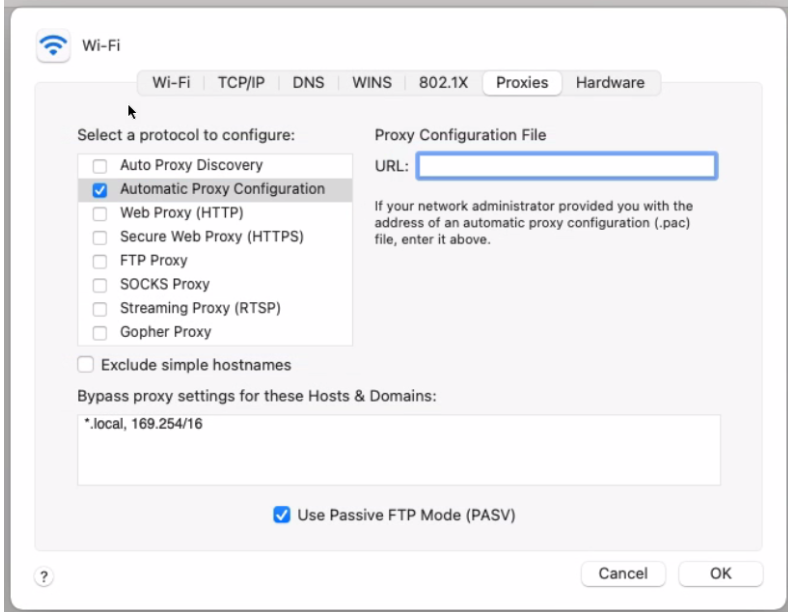The image size is (788, 612).
Task: Enable the FTP Proxy checkbox
Action: pyautogui.click(x=99, y=261)
